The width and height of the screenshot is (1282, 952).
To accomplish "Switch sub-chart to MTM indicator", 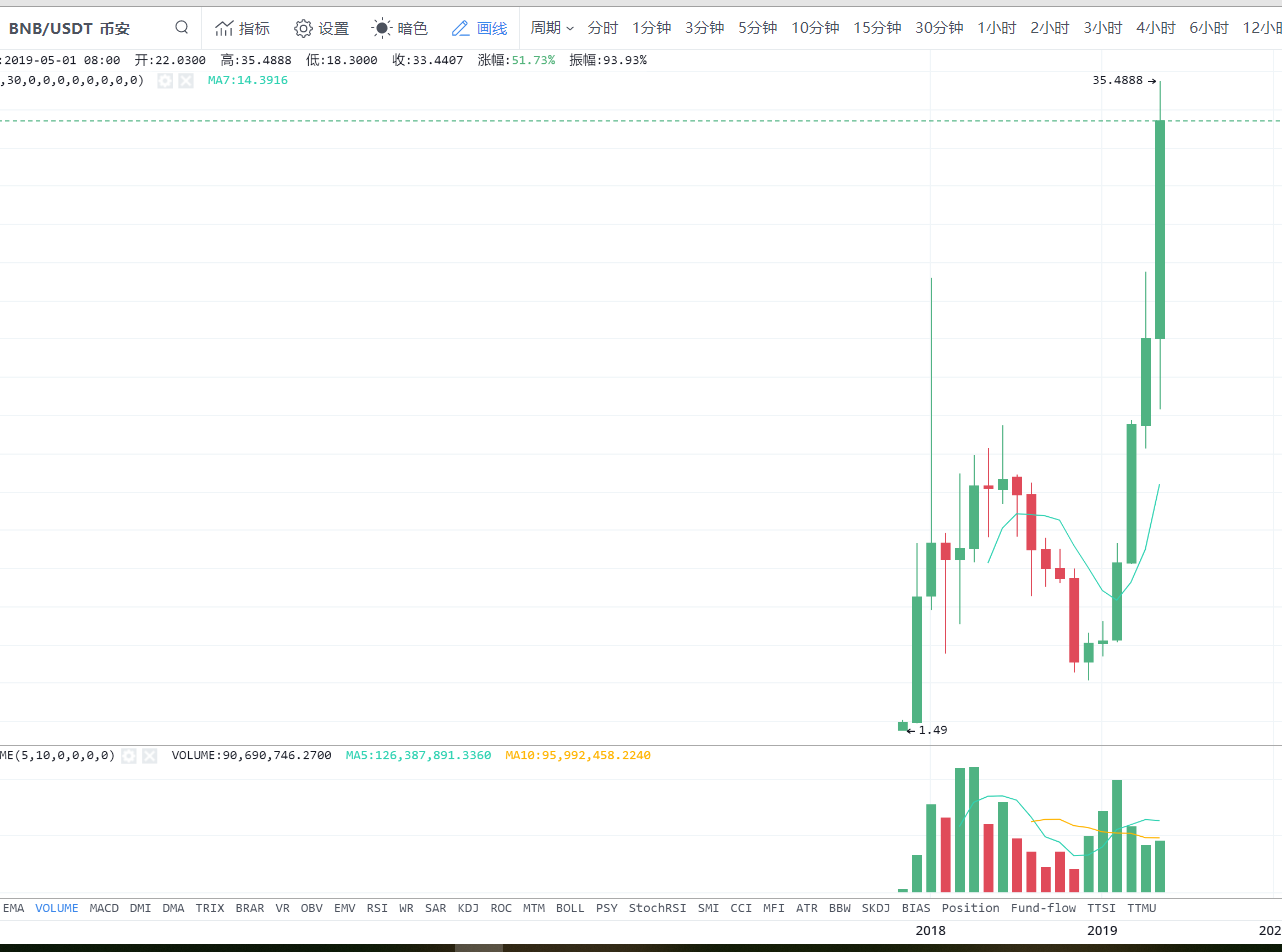I will [534, 908].
